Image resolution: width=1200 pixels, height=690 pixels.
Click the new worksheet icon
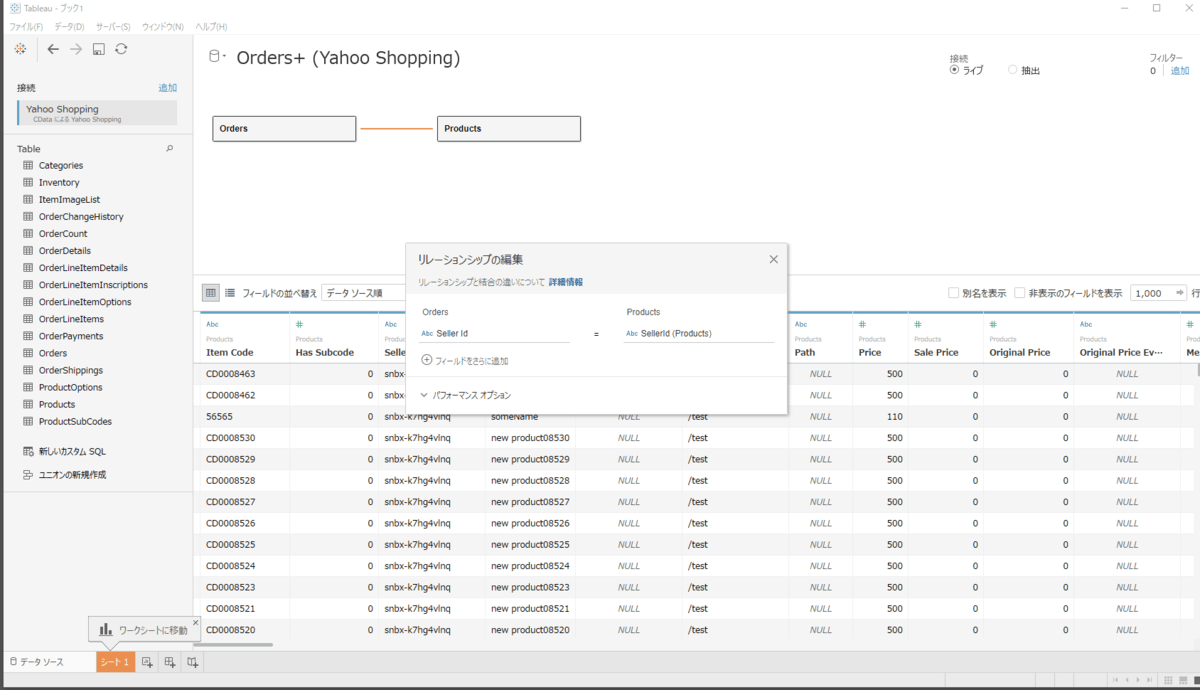click(147, 662)
